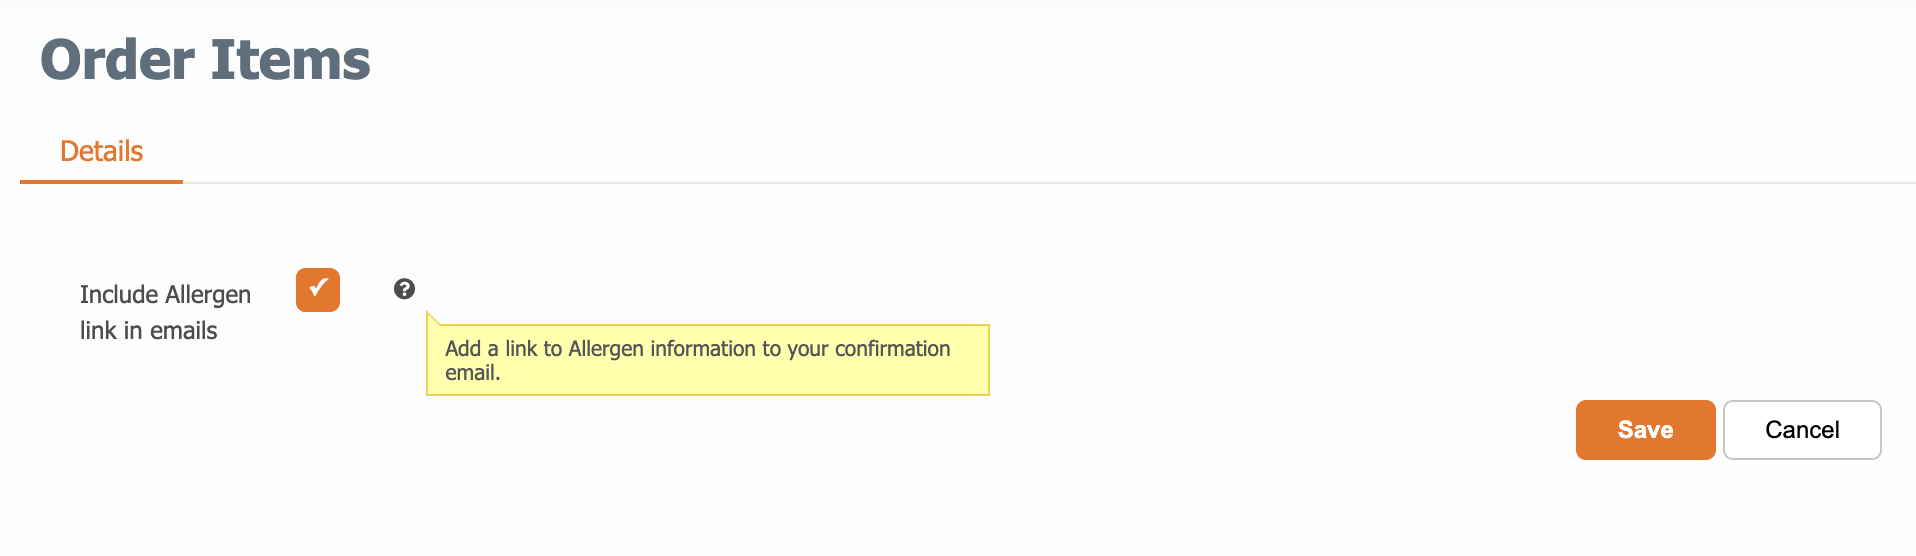The image size is (1916, 556).
Task: Click the 'link in emails' label text
Action: (148, 331)
